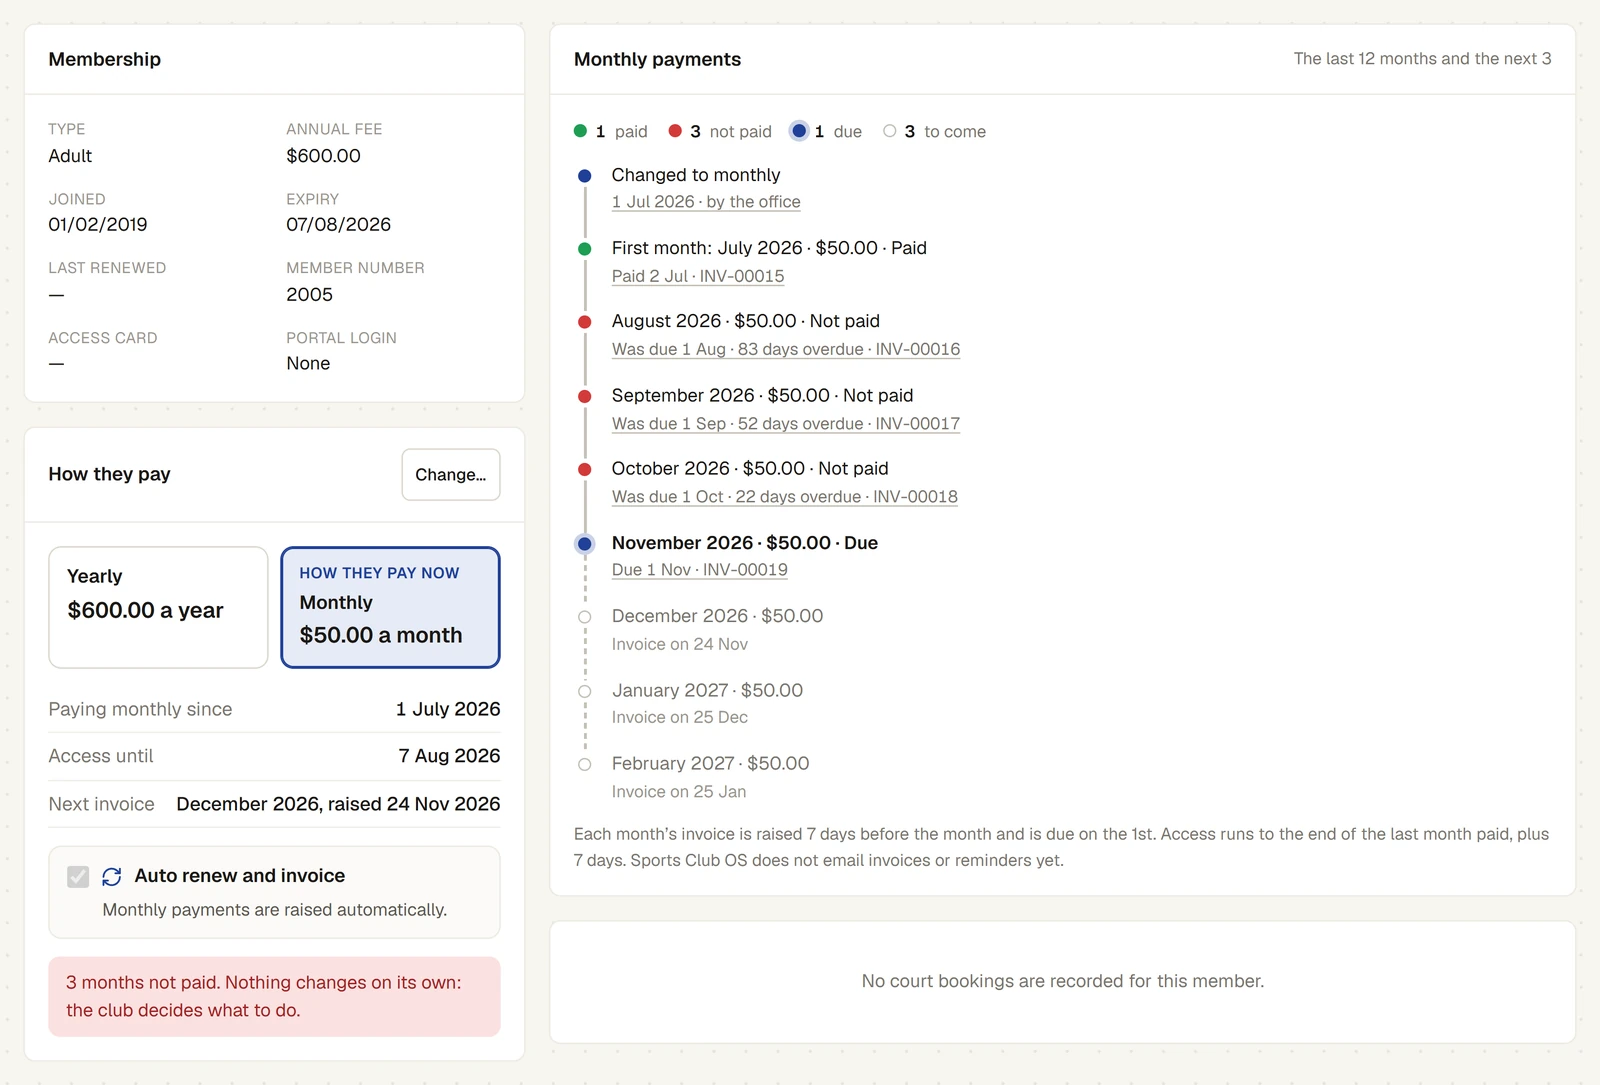Open the overdue invoice INV-00016 link
Screen dimensions: 1600x1085
(786, 349)
